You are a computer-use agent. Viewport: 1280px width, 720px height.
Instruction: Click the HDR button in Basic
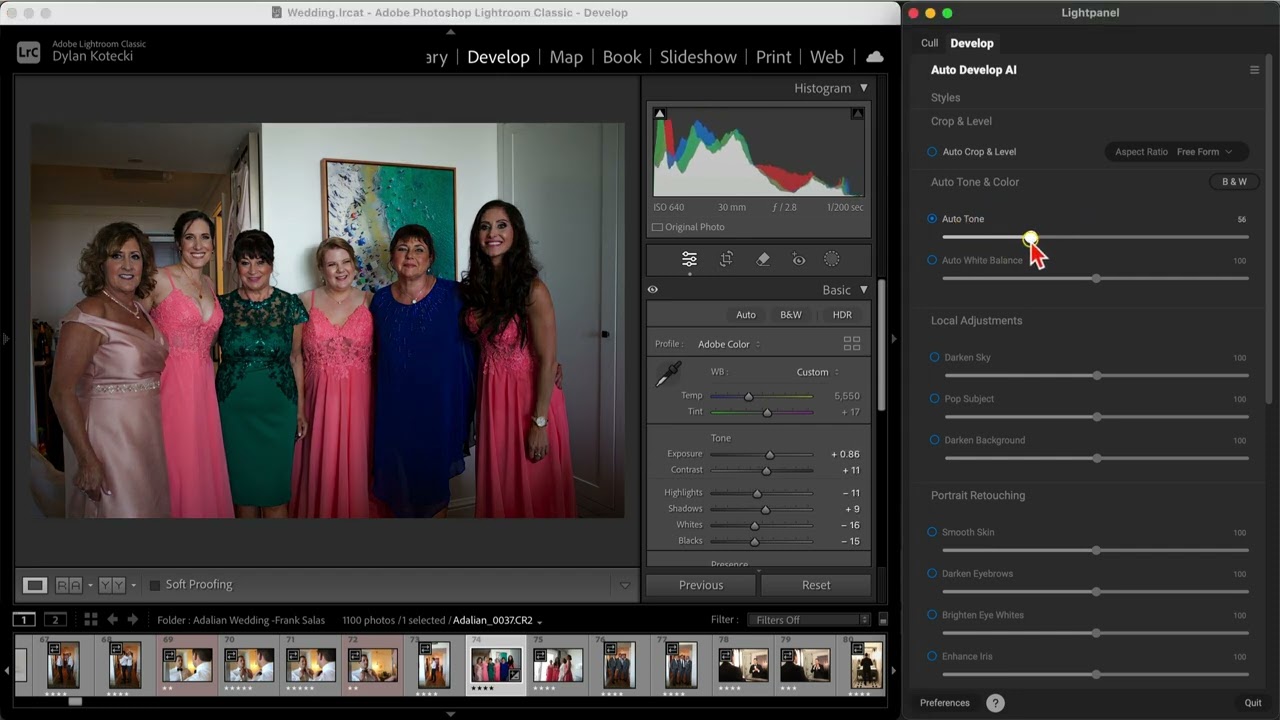[x=842, y=315]
